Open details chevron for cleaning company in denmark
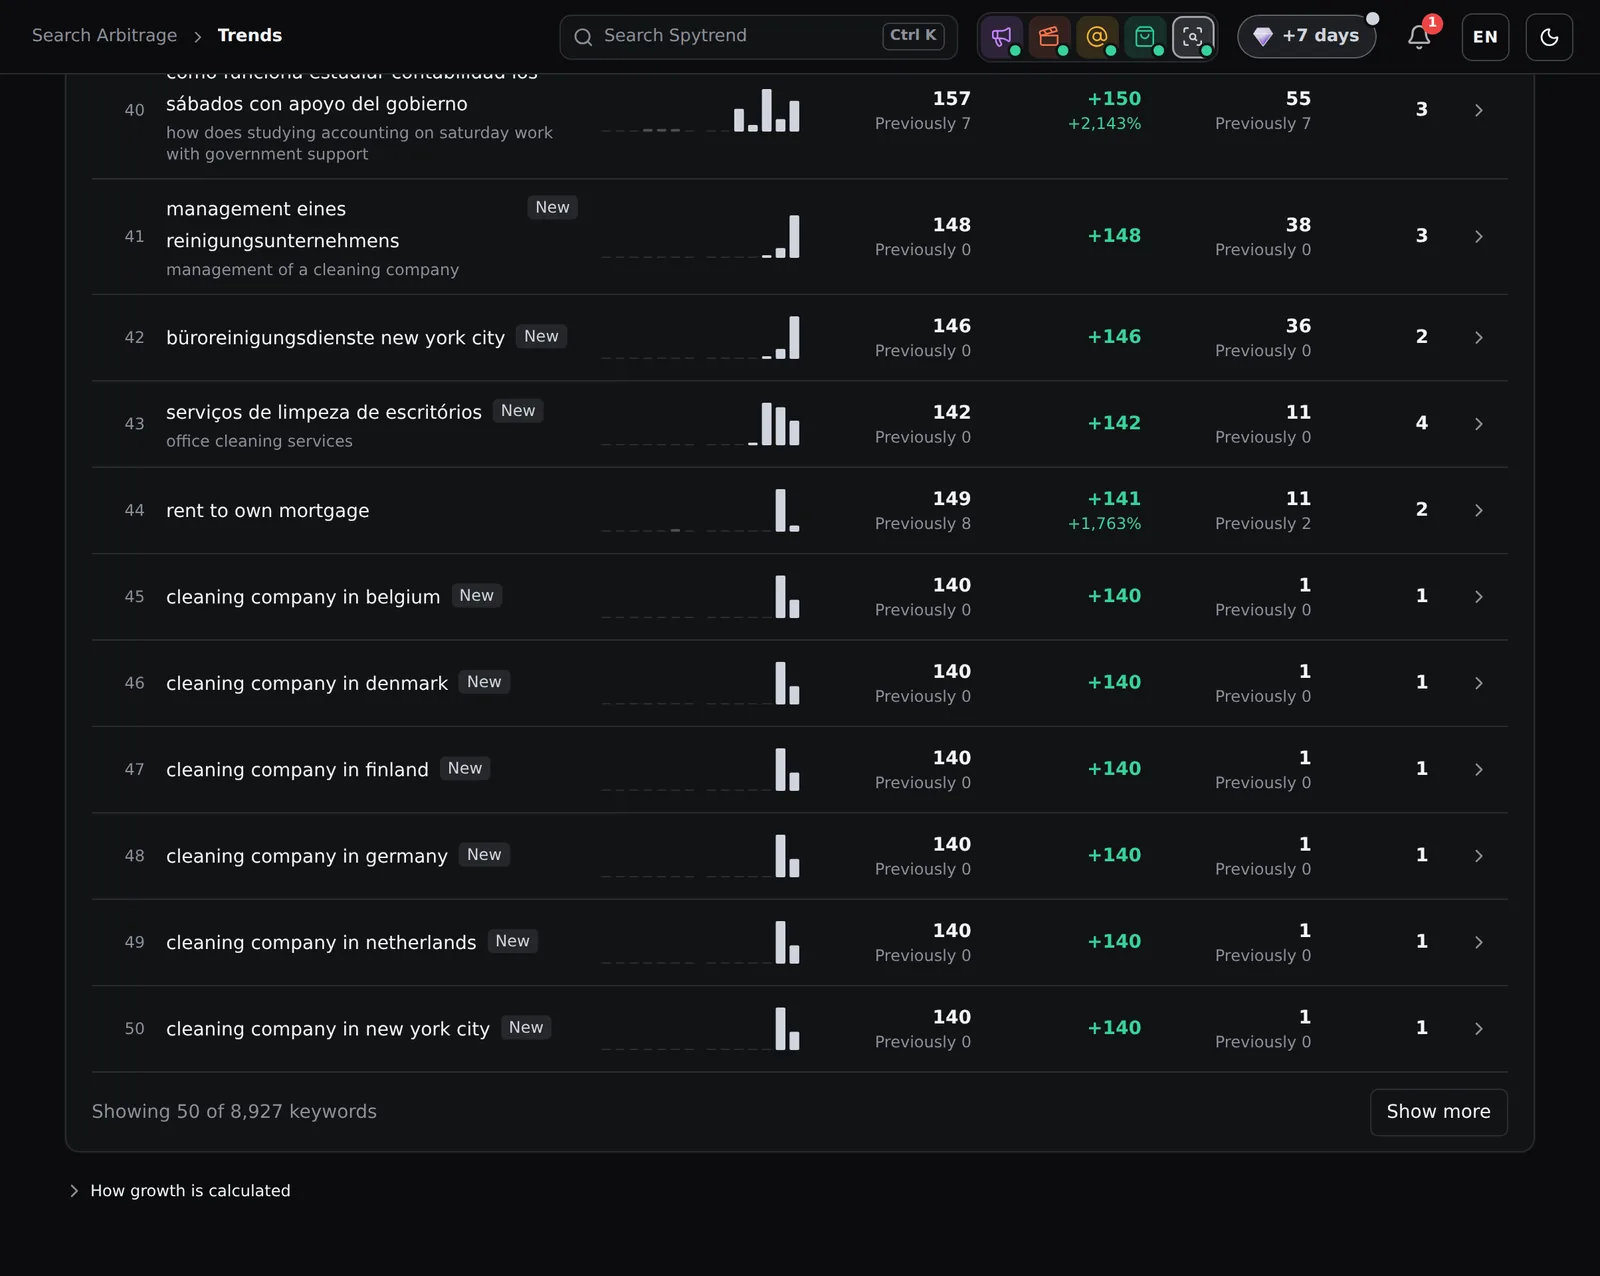Screen dimensions: 1600x1276 click(x=1478, y=683)
